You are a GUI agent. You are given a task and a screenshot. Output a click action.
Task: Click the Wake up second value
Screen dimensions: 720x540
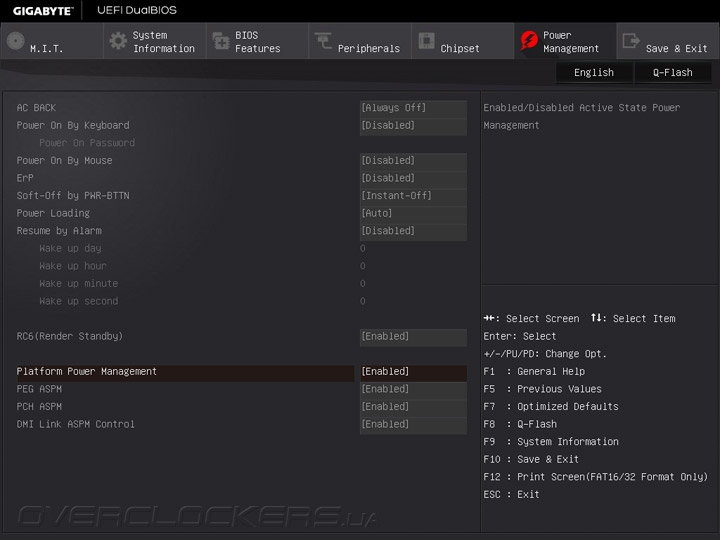(363, 301)
